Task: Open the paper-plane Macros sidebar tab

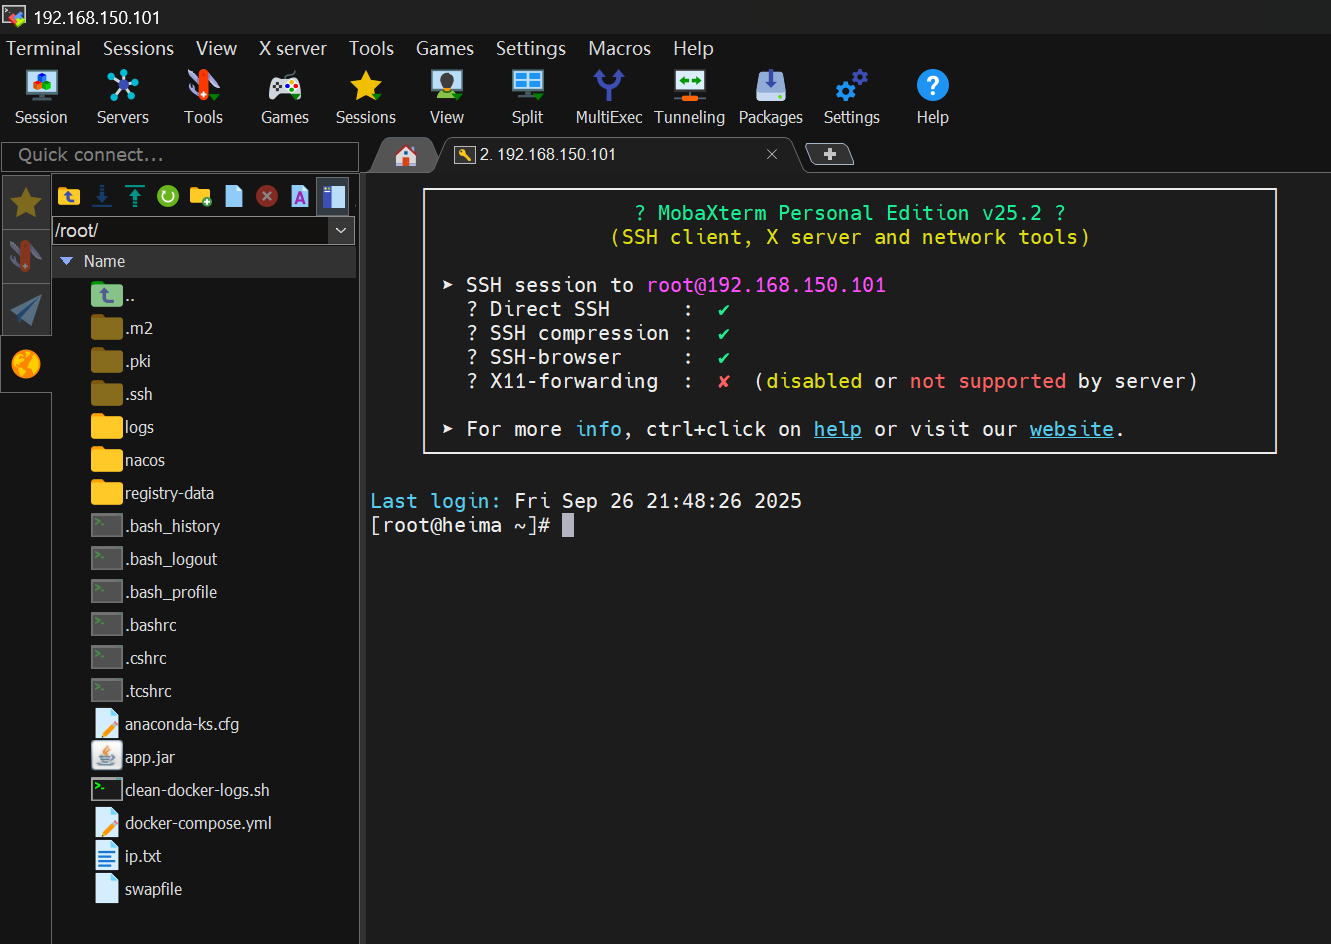Action: 26,310
